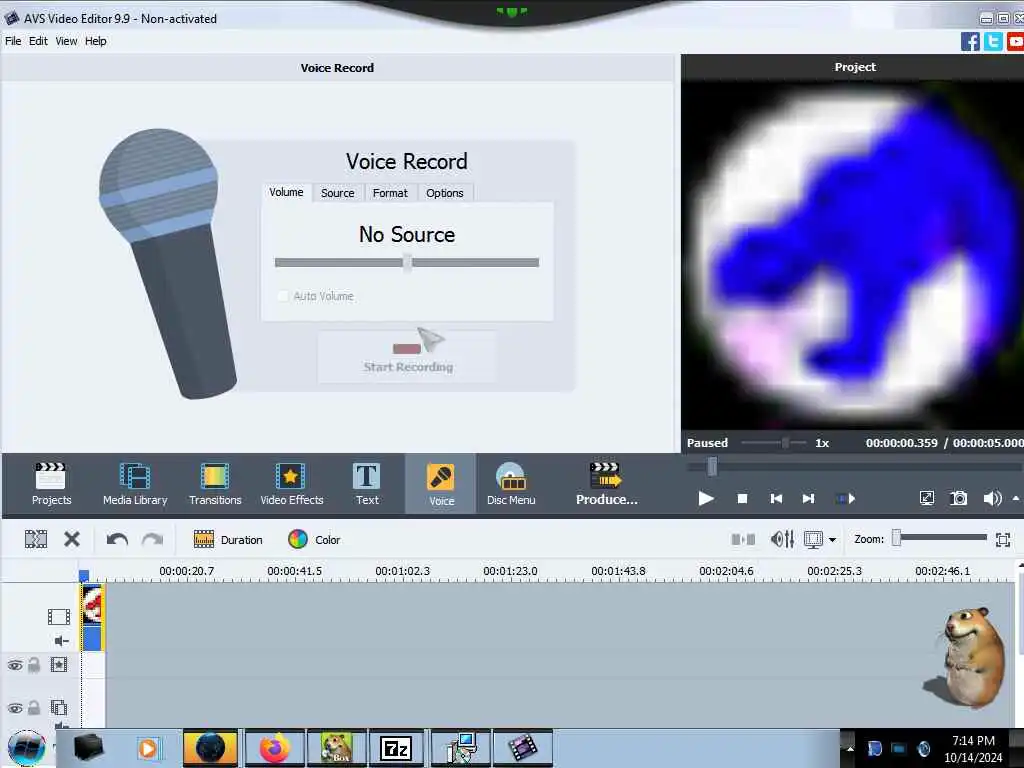
Task: Open Firefox from the taskbar
Action: 275,748
